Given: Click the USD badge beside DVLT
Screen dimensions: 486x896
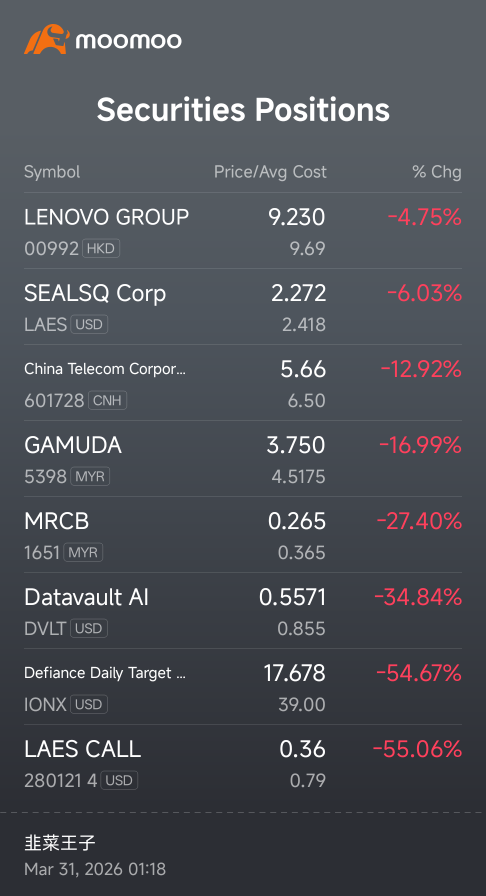Looking at the screenshot, I should pyautogui.click(x=89, y=629).
